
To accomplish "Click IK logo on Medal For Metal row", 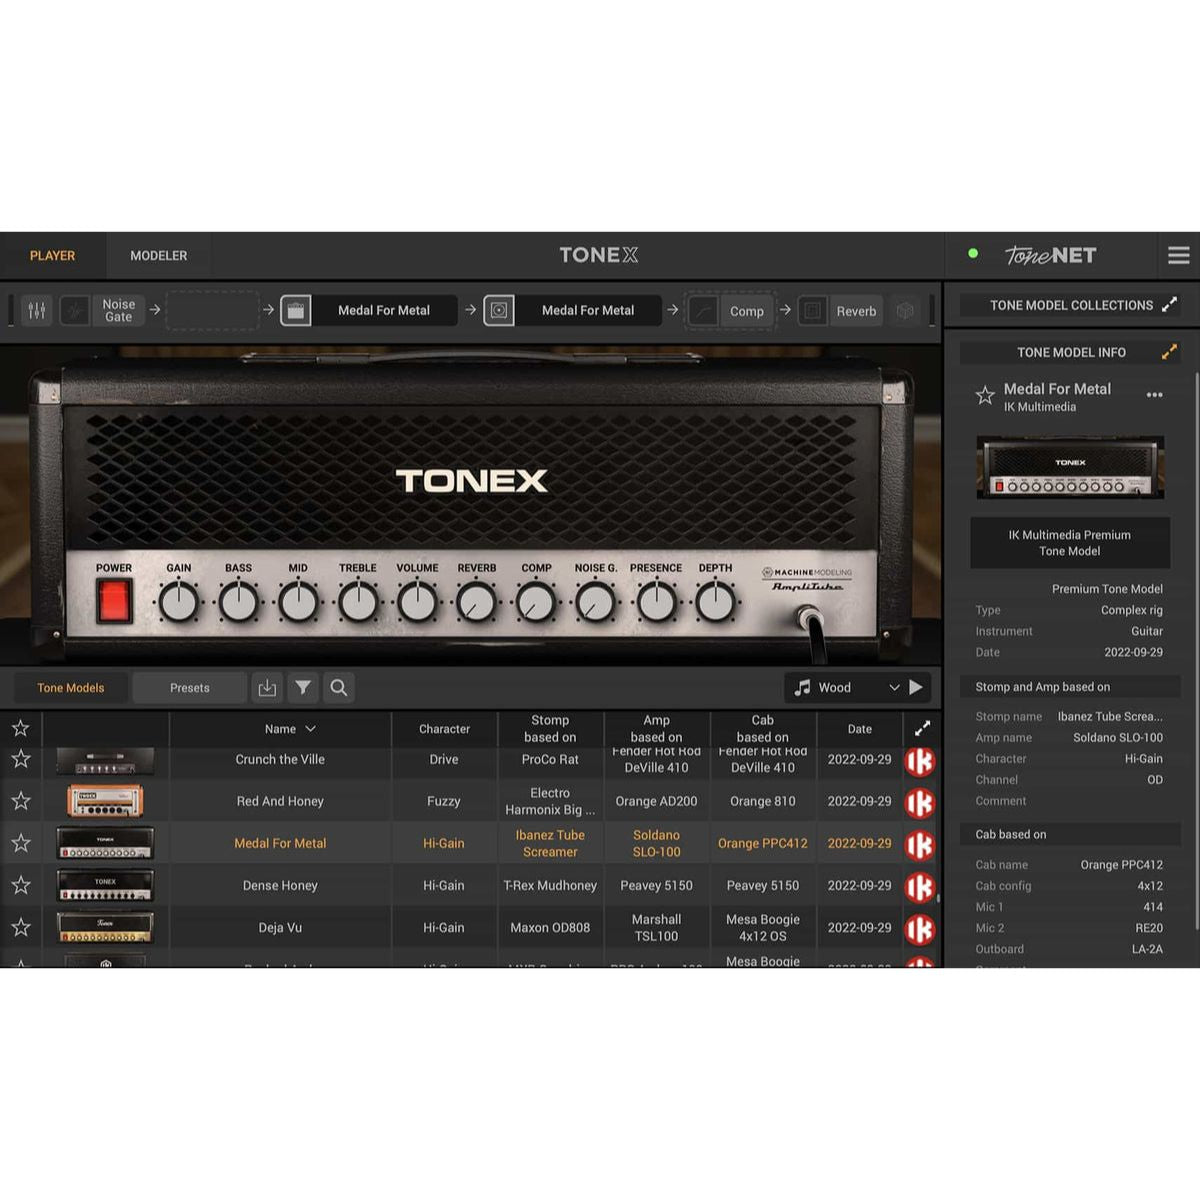I will (x=920, y=846).
